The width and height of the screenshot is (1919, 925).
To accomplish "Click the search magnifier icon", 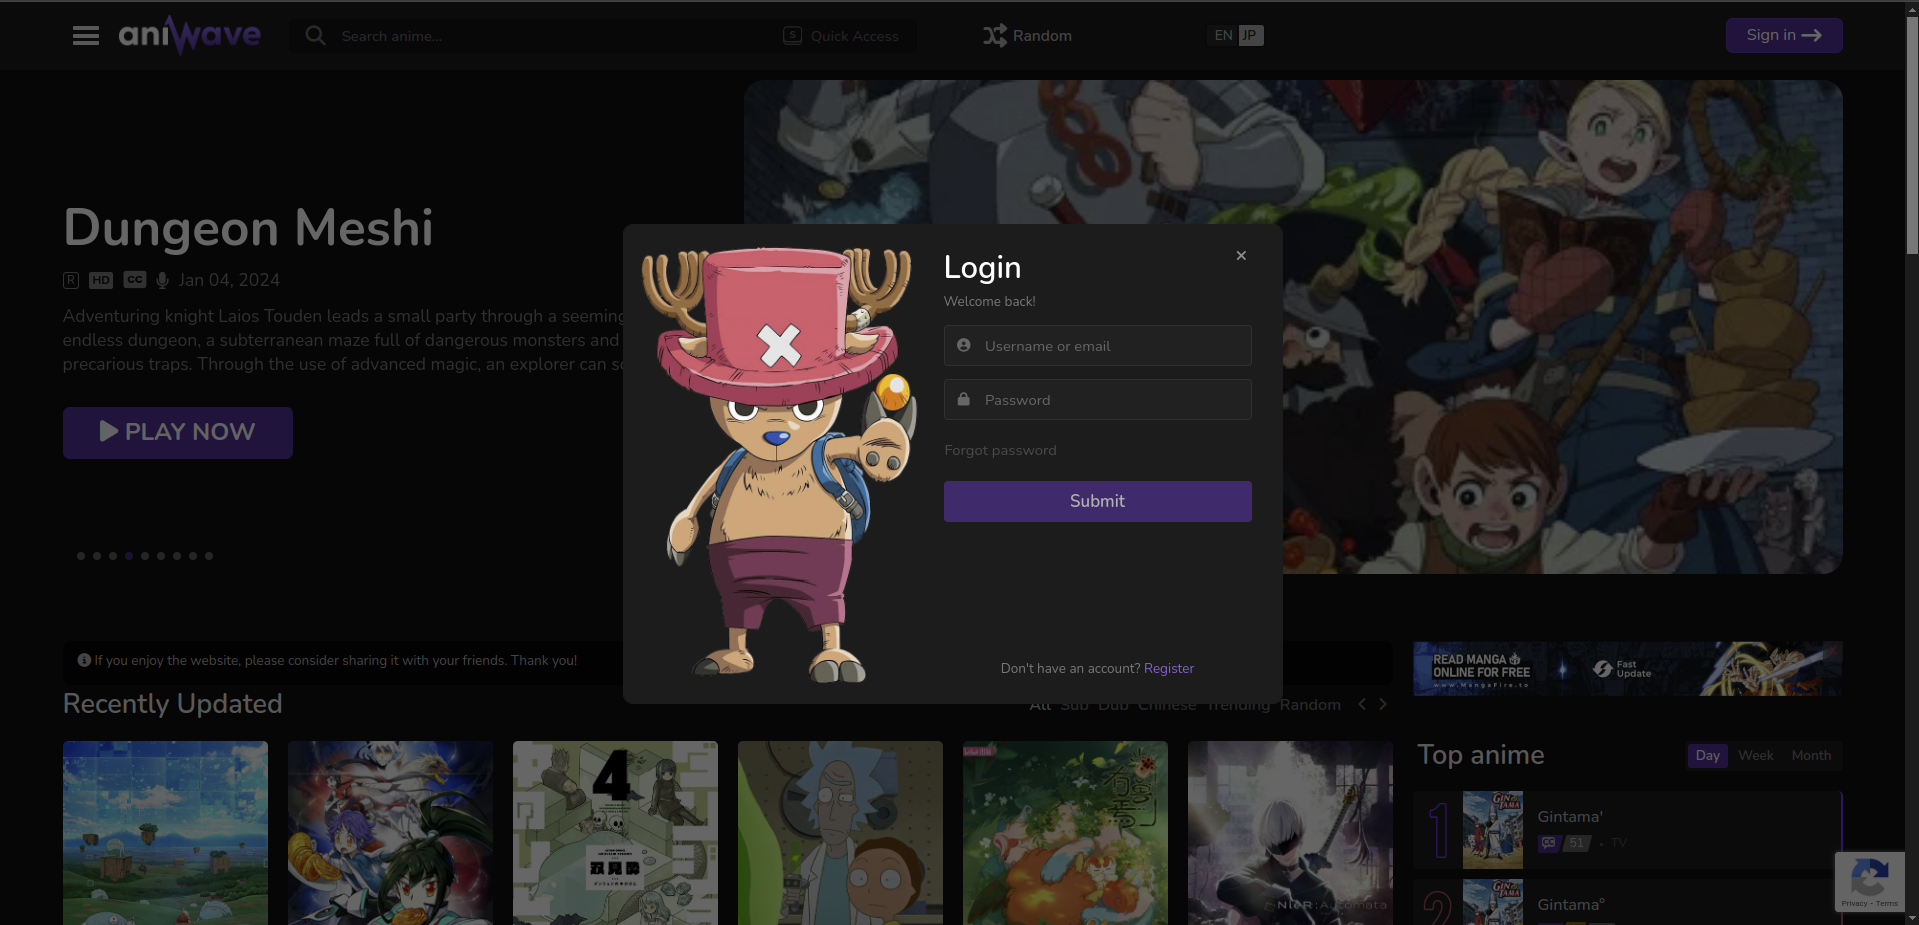I will coord(315,36).
